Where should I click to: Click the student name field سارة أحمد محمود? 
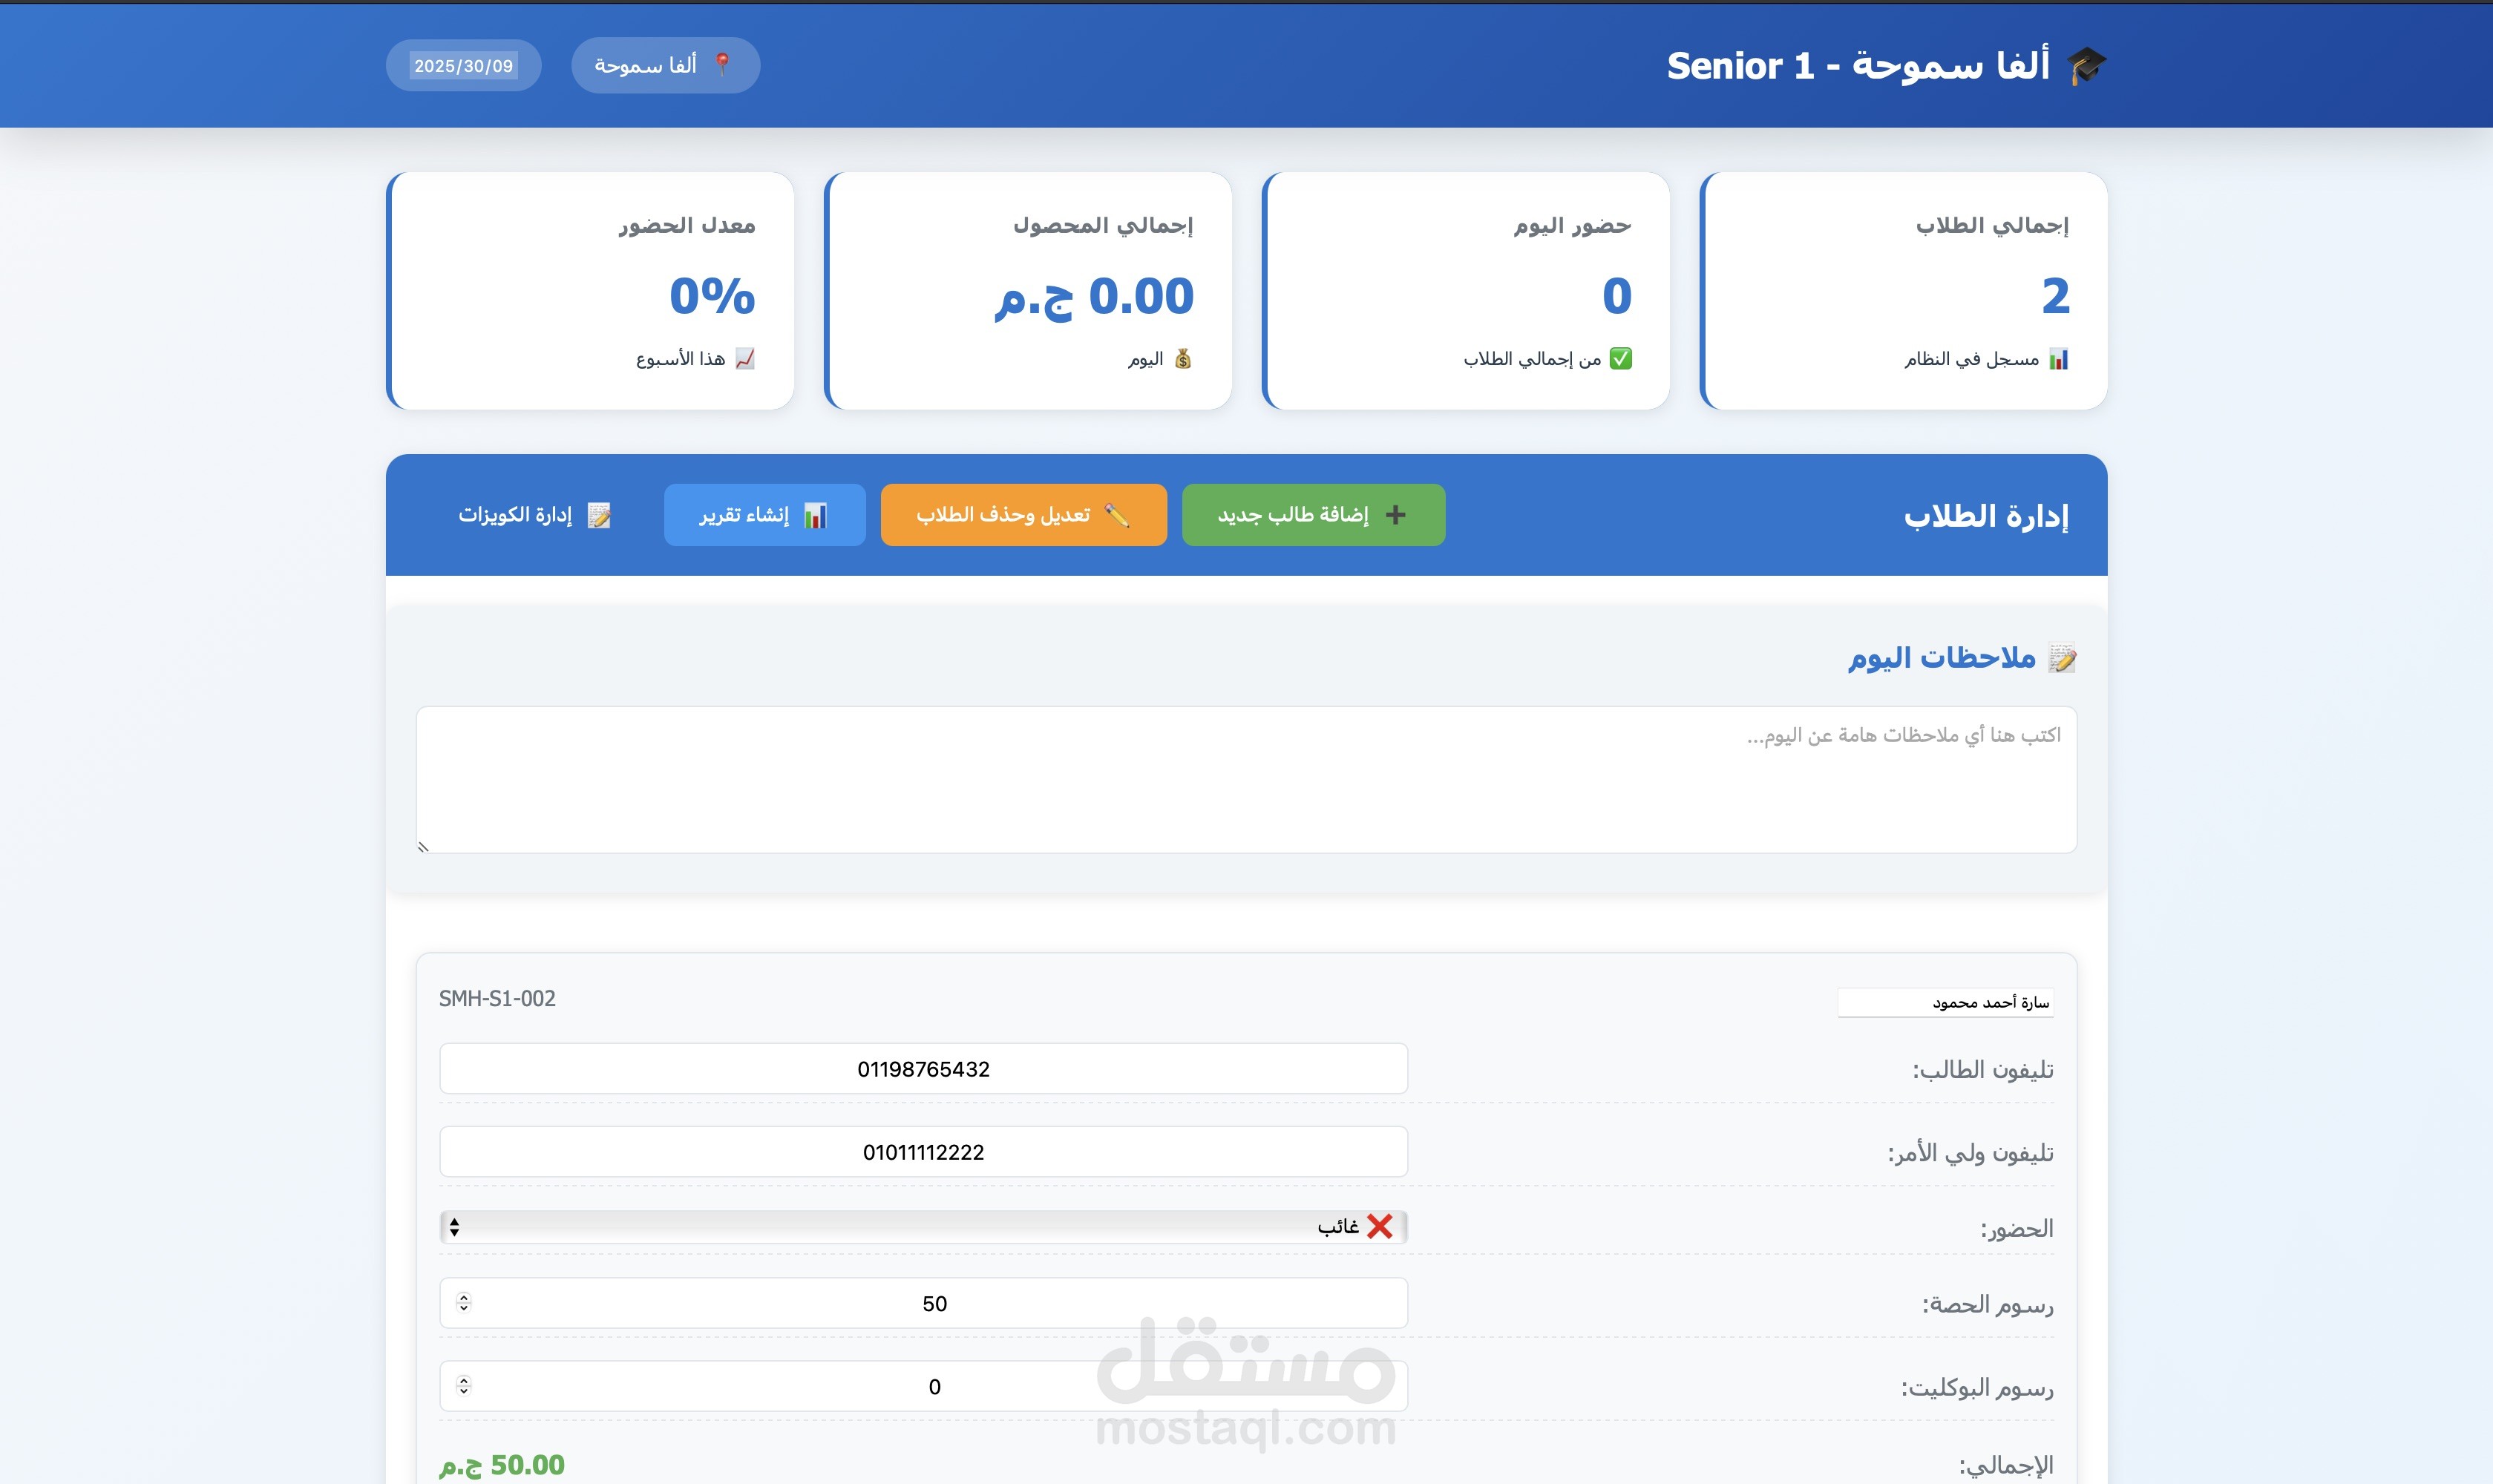pyautogui.click(x=1945, y=1002)
